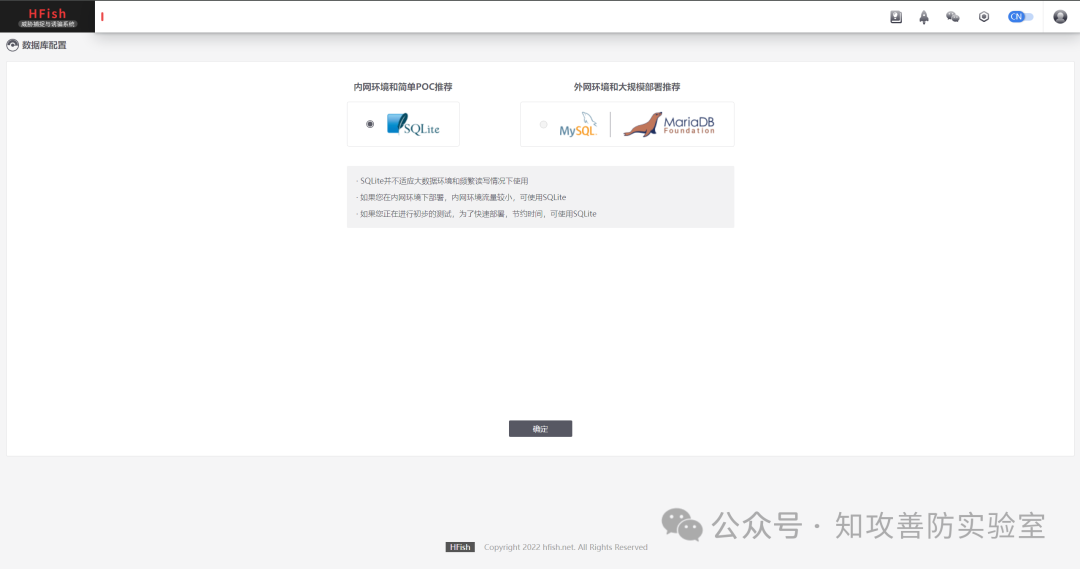The width and height of the screenshot is (1080, 569).
Task: Select the SQLite radio button
Action: click(x=370, y=124)
